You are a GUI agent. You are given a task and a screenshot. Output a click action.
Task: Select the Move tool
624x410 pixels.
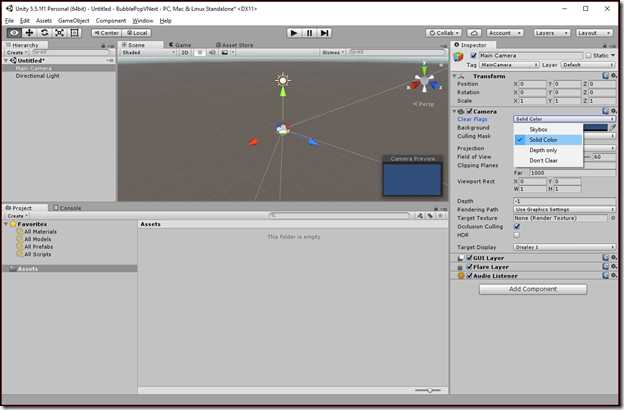(x=29, y=33)
